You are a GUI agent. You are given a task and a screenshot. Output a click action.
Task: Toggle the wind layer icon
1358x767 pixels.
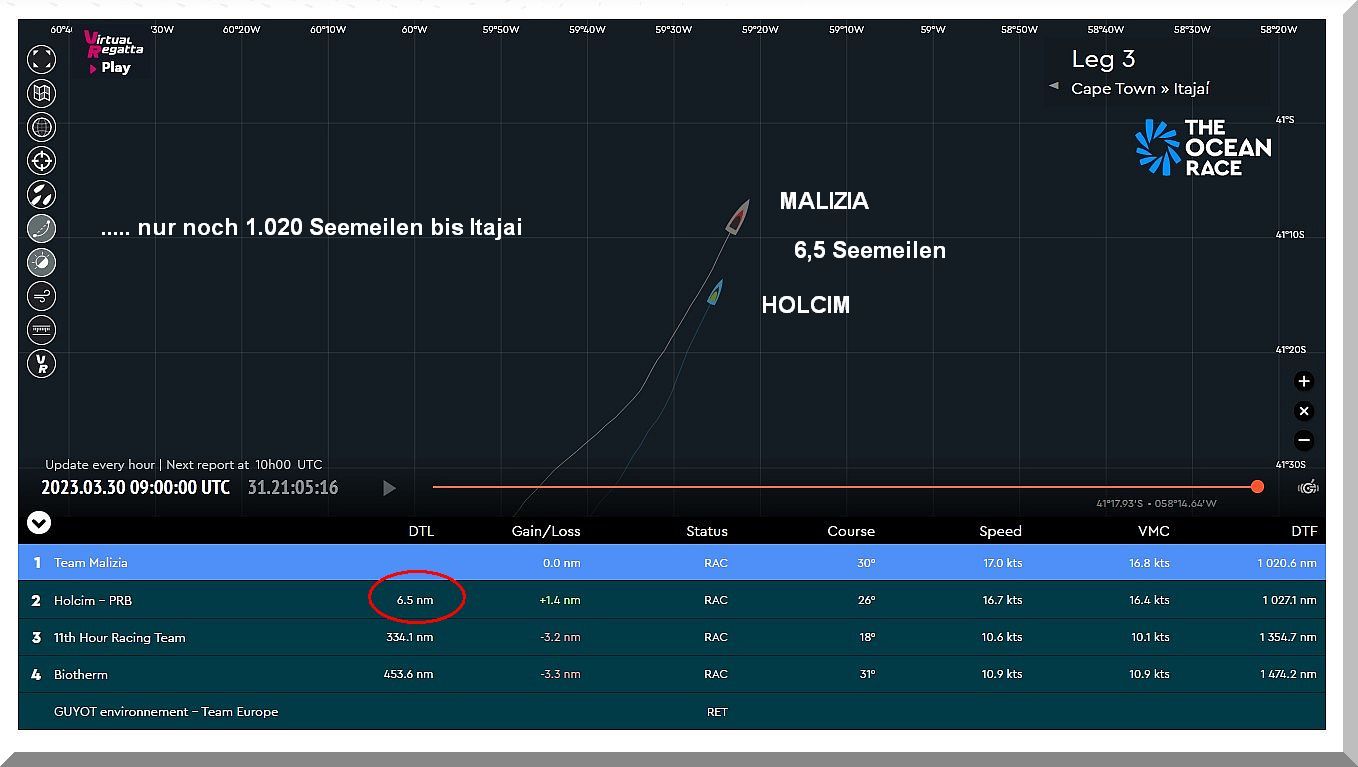coord(41,296)
